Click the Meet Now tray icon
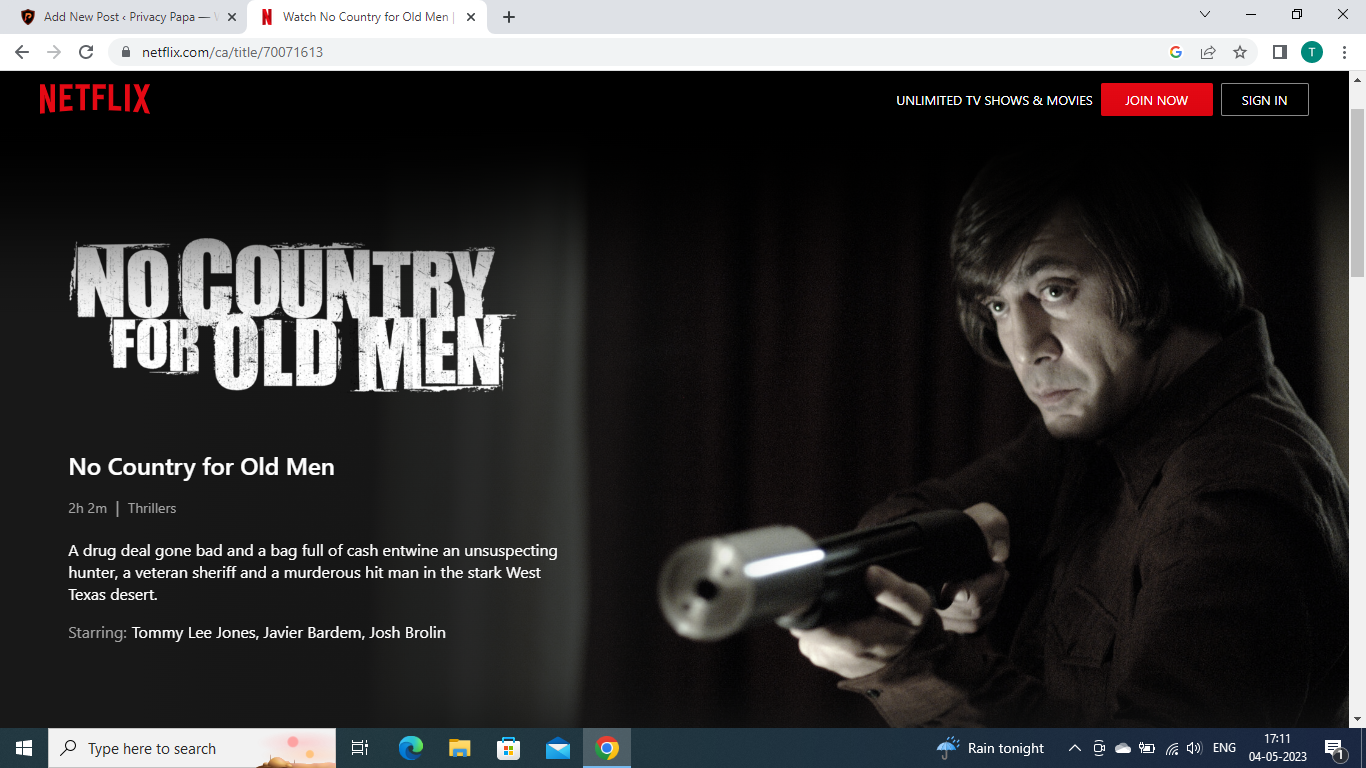This screenshot has width=1366, height=768. click(x=1099, y=748)
